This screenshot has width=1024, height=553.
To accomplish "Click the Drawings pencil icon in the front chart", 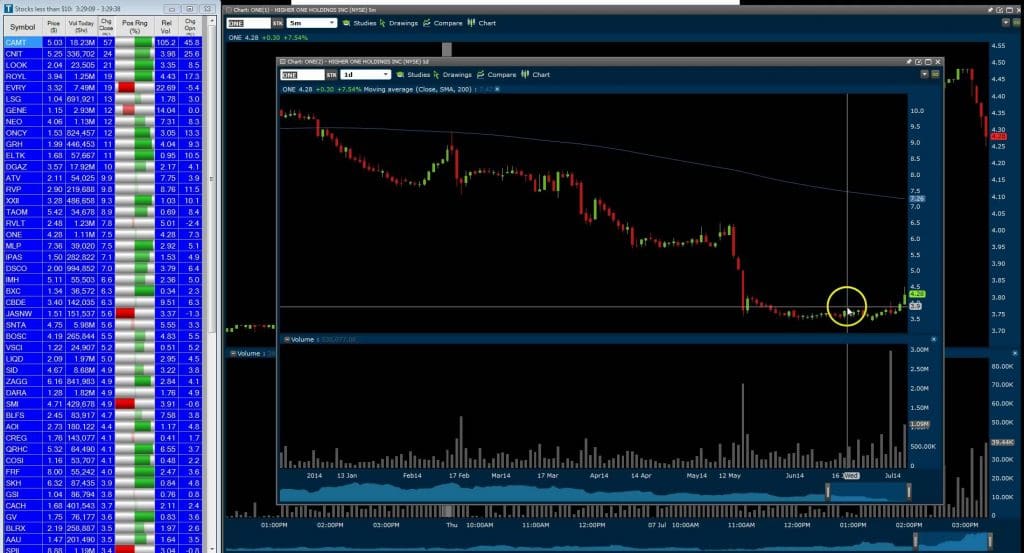I will click(436, 74).
